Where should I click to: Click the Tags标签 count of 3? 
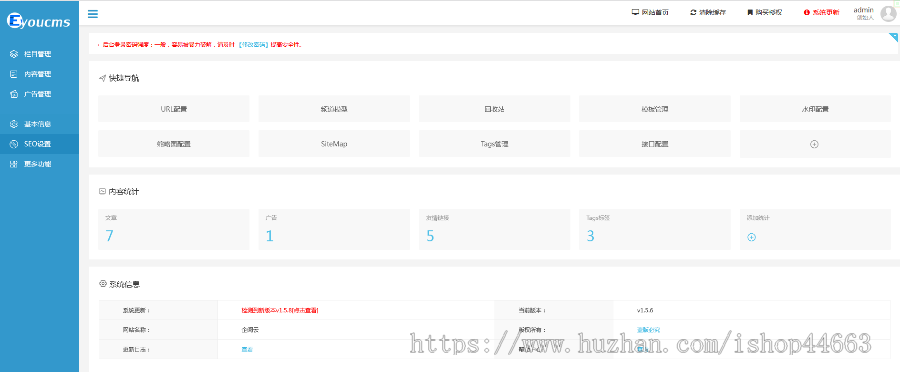point(590,235)
